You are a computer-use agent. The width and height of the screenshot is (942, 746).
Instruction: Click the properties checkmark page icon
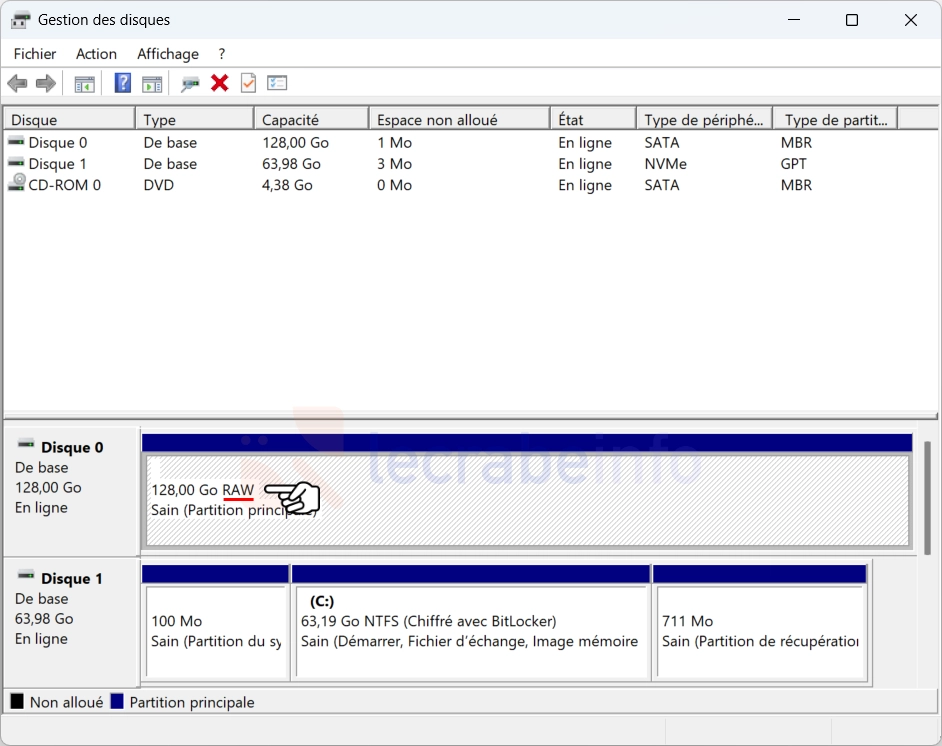[x=248, y=83]
